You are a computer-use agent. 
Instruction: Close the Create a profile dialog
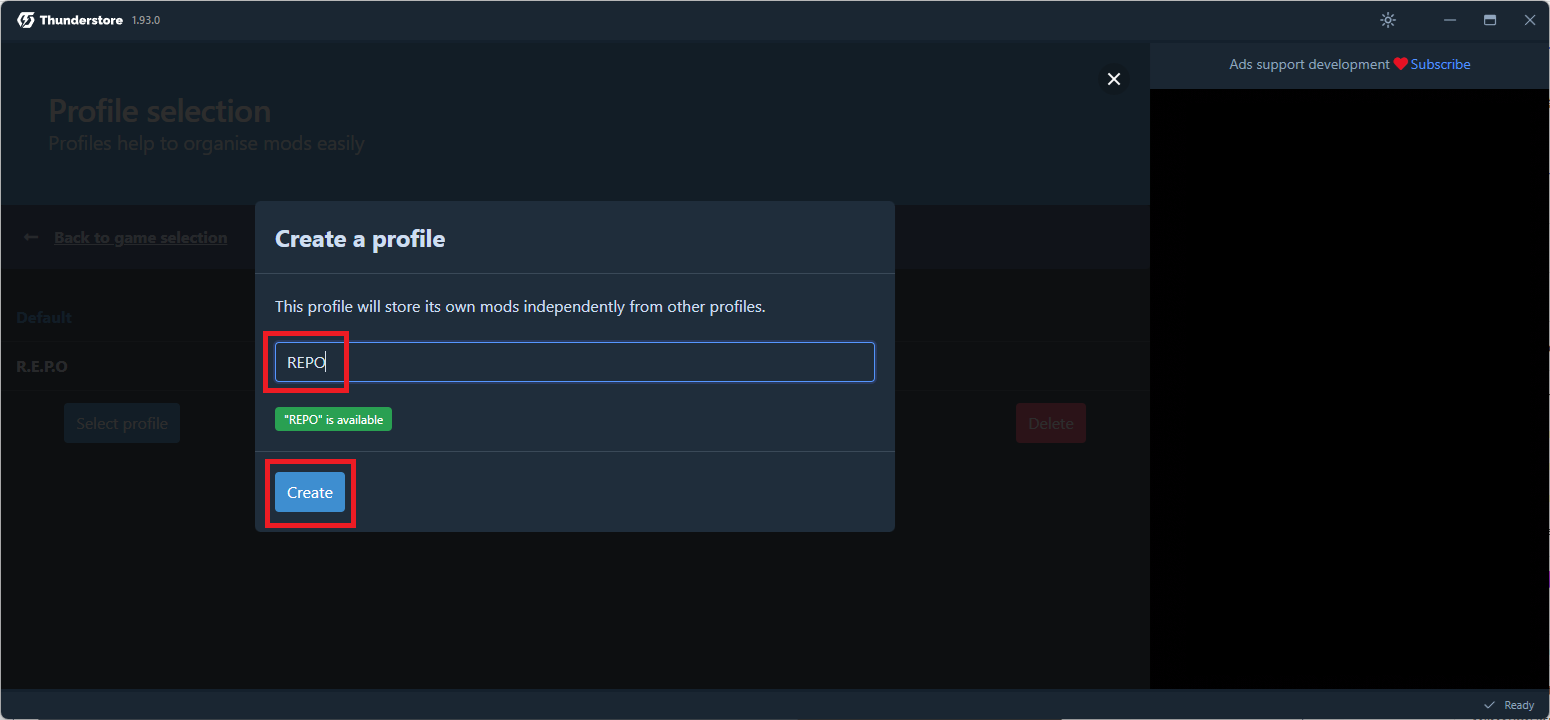pos(1114,79)
